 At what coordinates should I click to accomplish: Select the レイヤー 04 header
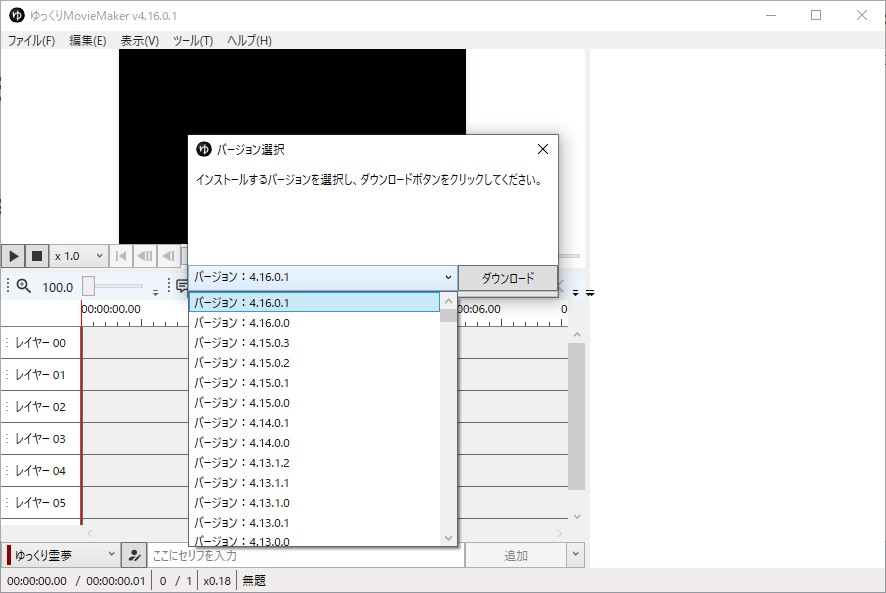(x=41, y=470)
